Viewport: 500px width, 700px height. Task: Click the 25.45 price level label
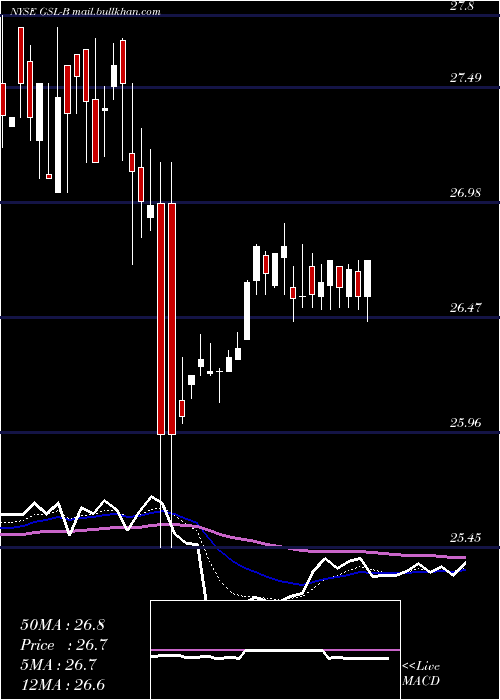pyautogui.click(x=466, y=538)
